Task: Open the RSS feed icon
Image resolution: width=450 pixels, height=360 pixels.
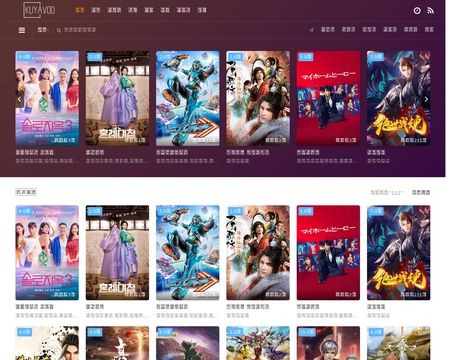Action: (431, 11)
